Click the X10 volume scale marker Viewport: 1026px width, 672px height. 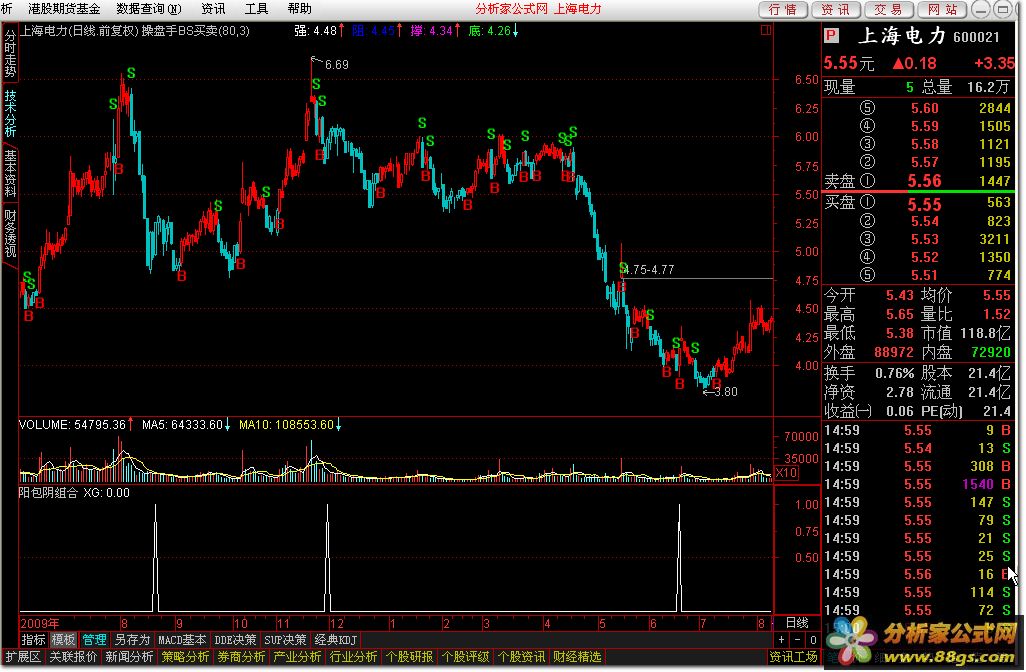tap(786, 472)
